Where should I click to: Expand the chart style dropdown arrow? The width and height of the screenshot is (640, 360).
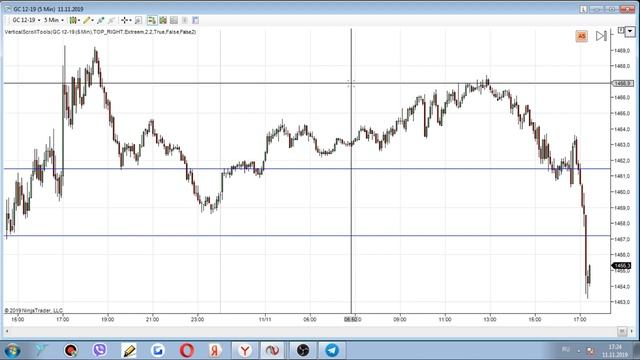coord(79,20)
